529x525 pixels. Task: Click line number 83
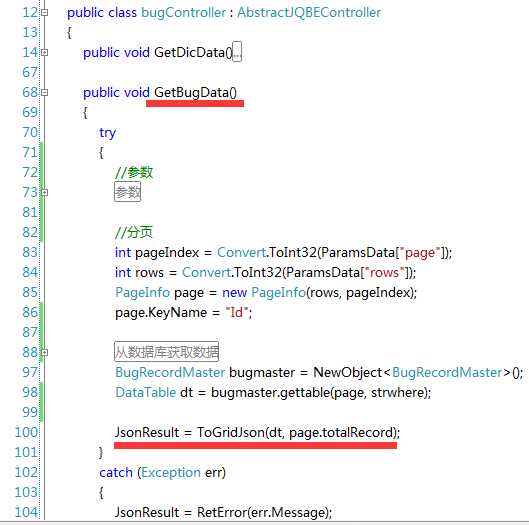[x=30, y=252]
